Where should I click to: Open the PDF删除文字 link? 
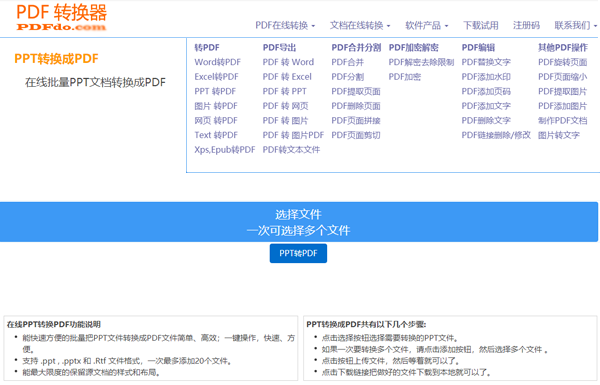coord(486,121)
